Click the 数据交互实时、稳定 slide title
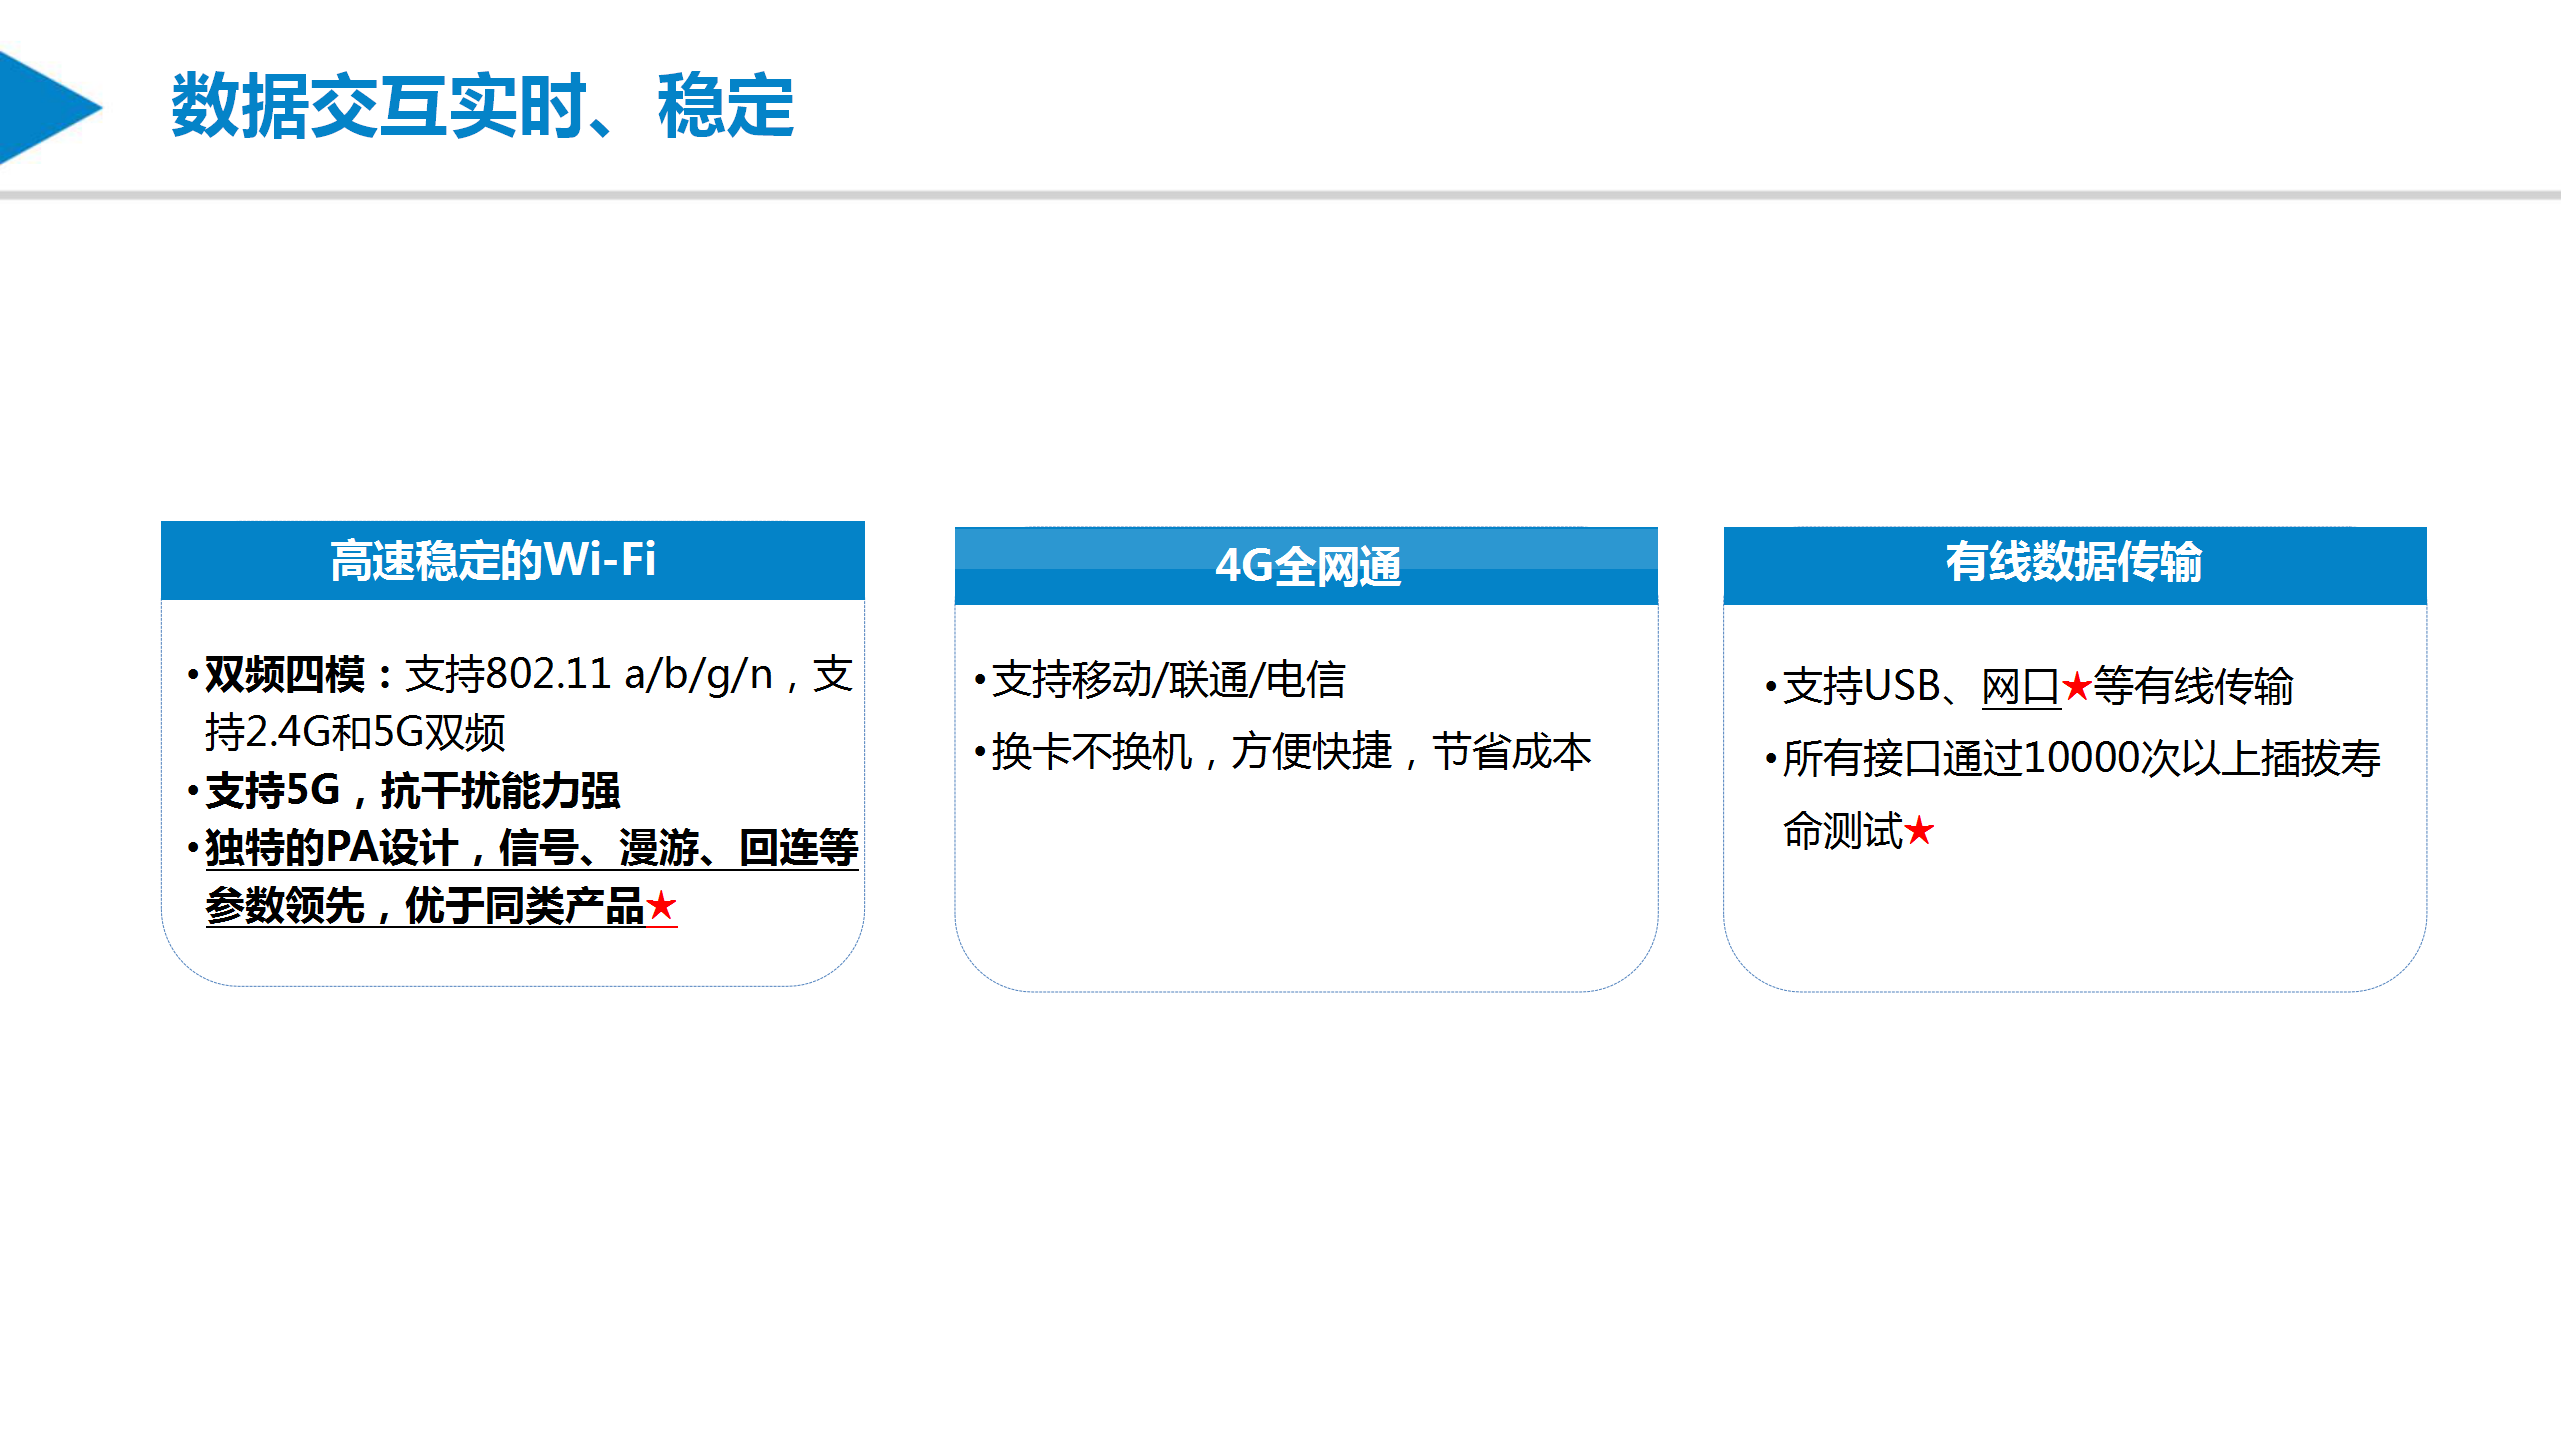The width and height of the screenshot is (2561, 1440). tap(482, 106)
